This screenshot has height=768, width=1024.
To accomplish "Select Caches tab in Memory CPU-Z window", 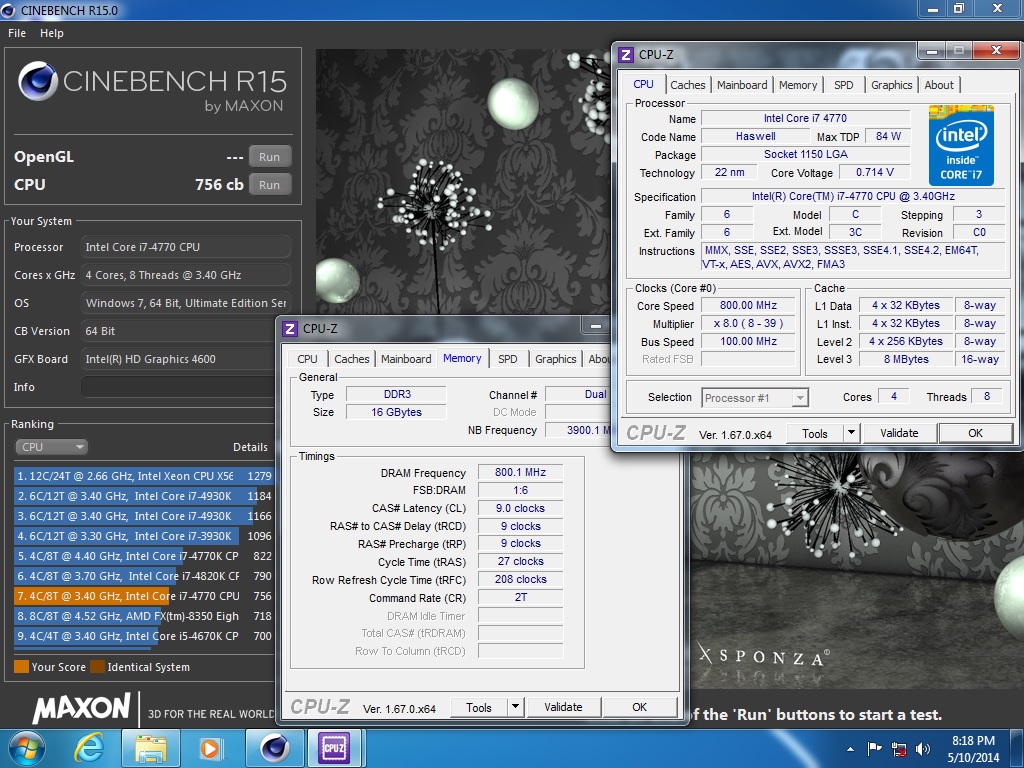I will (x=351, y=359).
